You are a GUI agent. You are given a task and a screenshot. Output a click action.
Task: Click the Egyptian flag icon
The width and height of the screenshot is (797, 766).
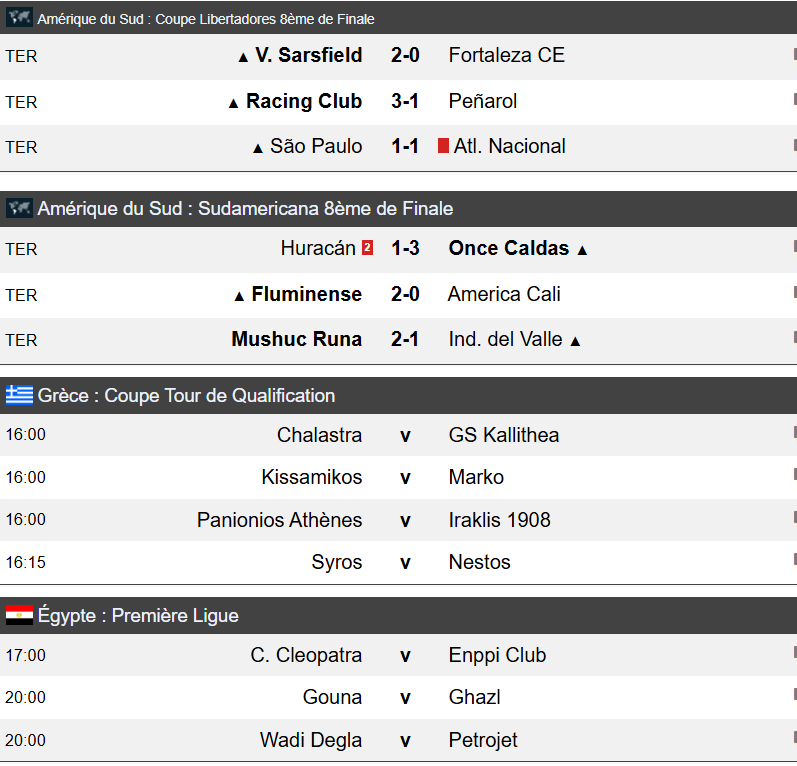(19, 615)
